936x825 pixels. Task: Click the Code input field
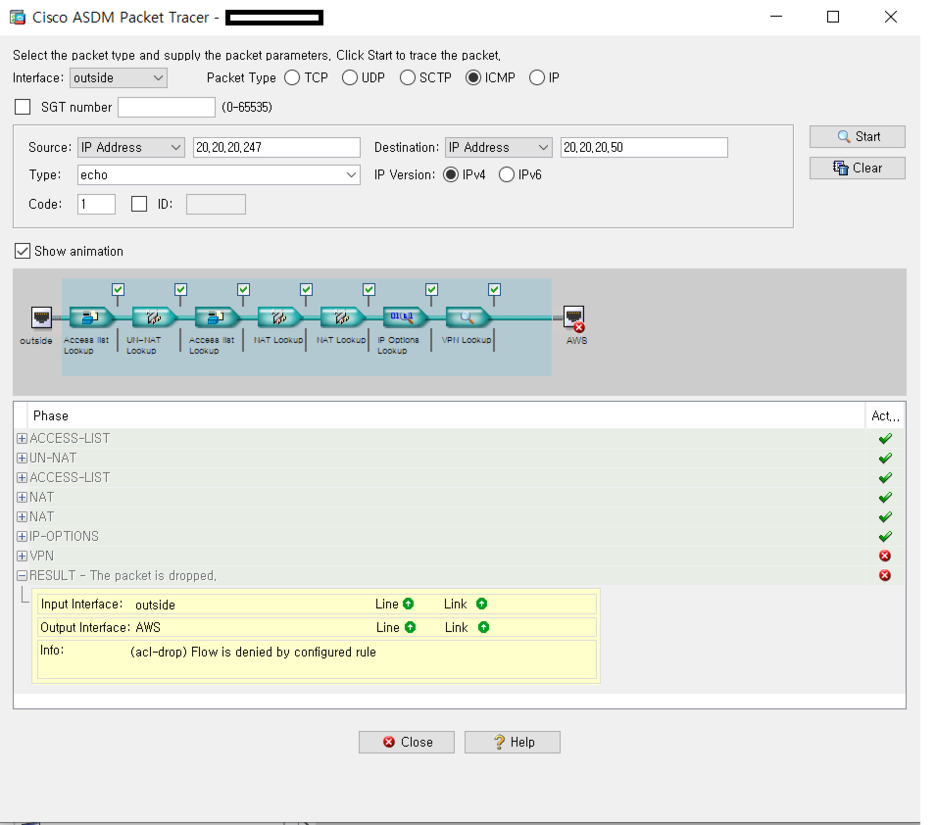pos(96,204)
